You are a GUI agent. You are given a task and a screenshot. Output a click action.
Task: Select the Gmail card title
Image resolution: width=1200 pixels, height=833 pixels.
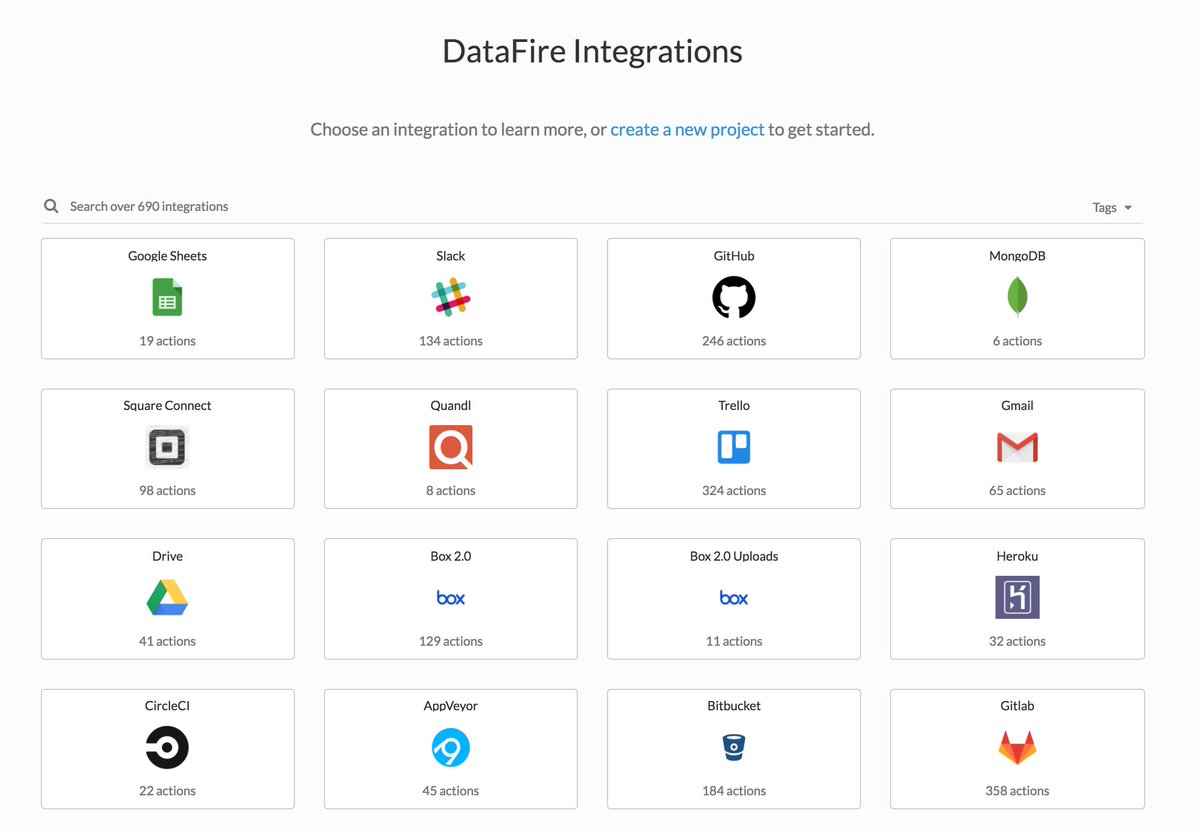[x=1017, y=406]
